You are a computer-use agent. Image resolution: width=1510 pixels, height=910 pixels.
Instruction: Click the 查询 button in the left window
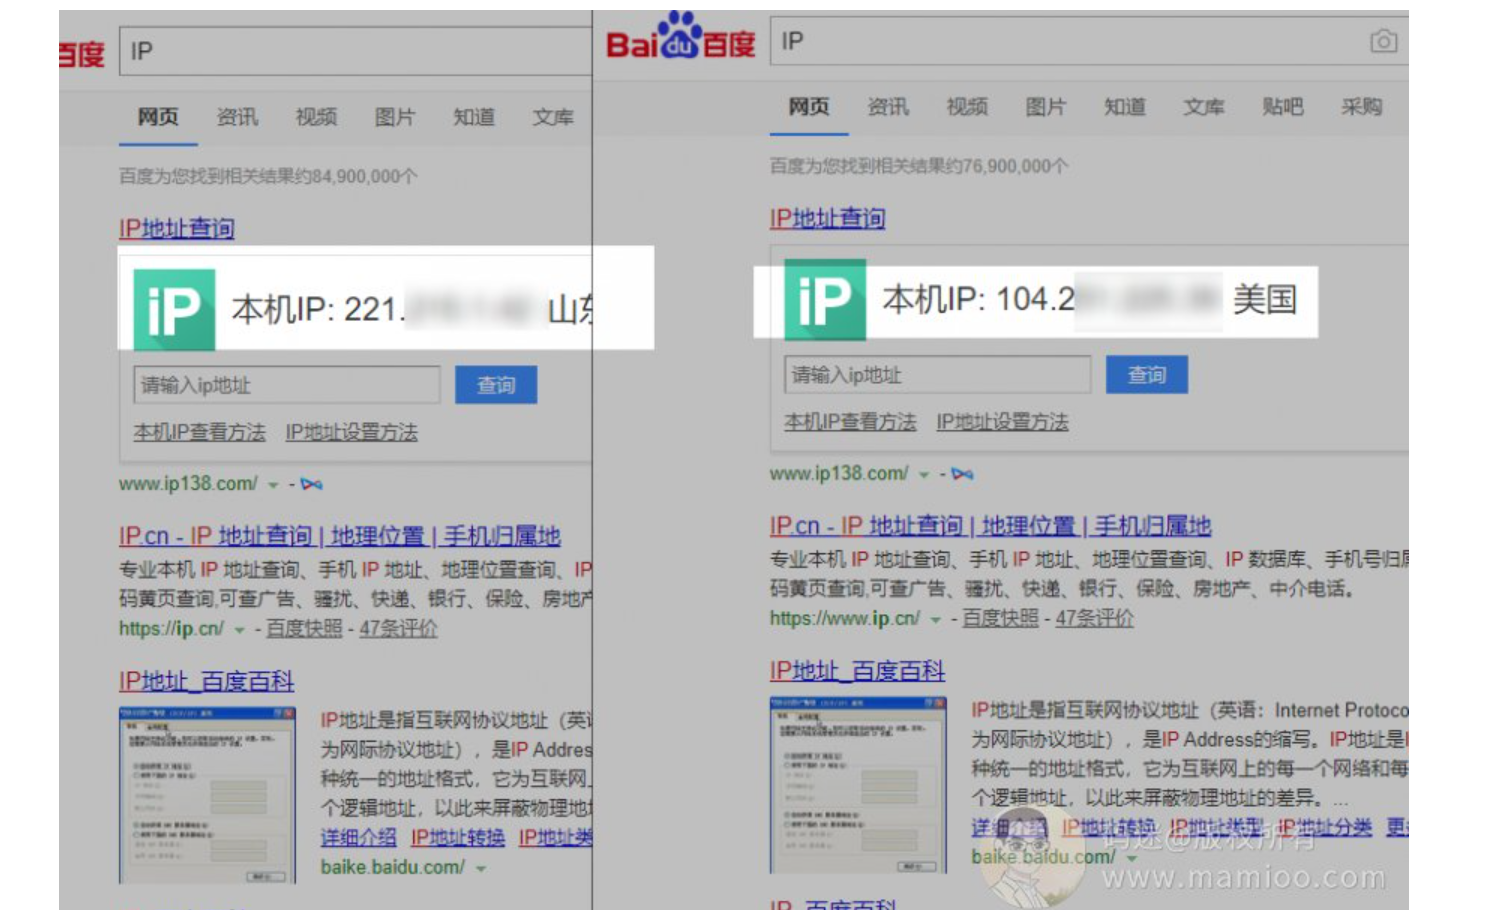pyautogui.click(x=496, y=385)
